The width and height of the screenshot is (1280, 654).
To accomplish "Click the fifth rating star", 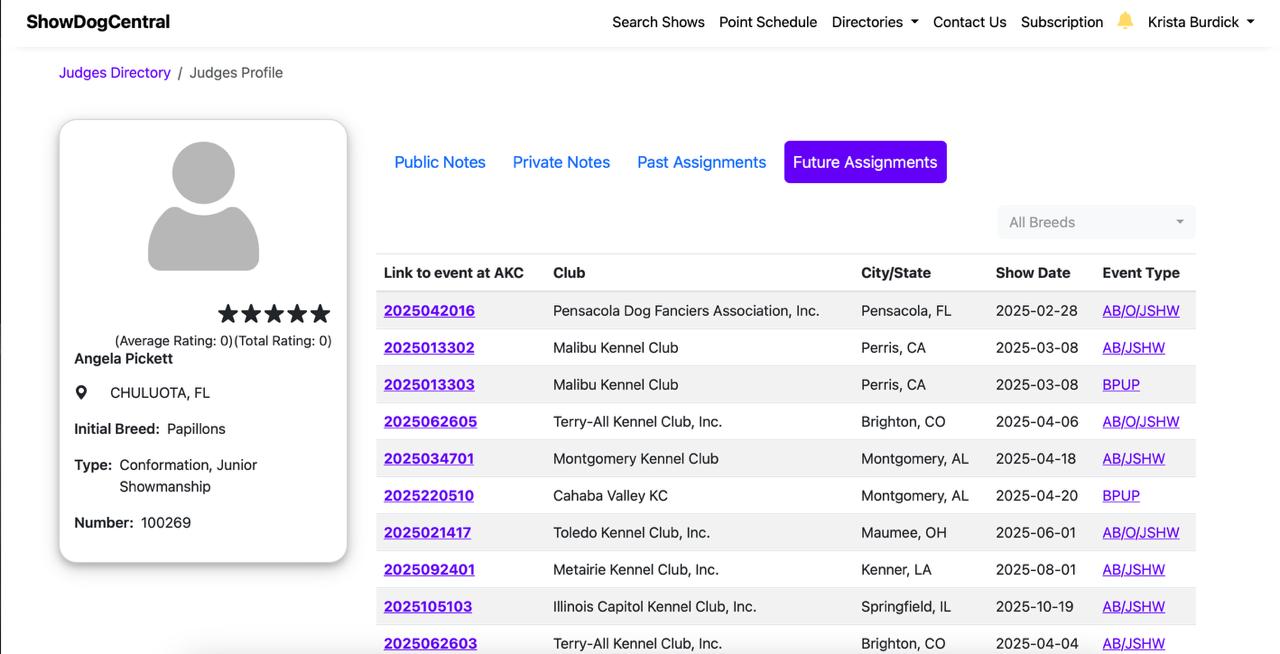I will pos(320,314).
